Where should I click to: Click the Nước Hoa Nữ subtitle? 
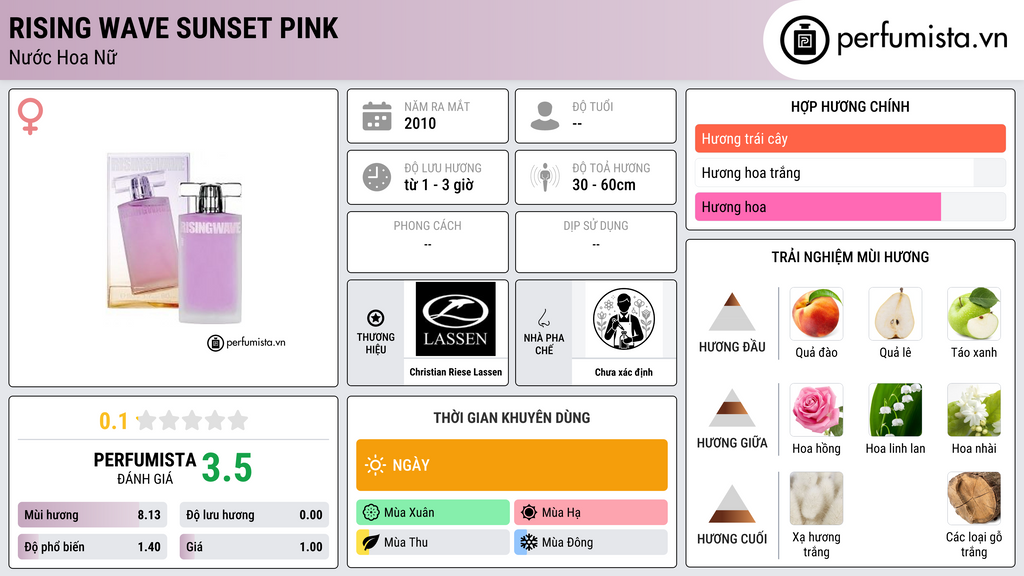click(x=63, y=58)
